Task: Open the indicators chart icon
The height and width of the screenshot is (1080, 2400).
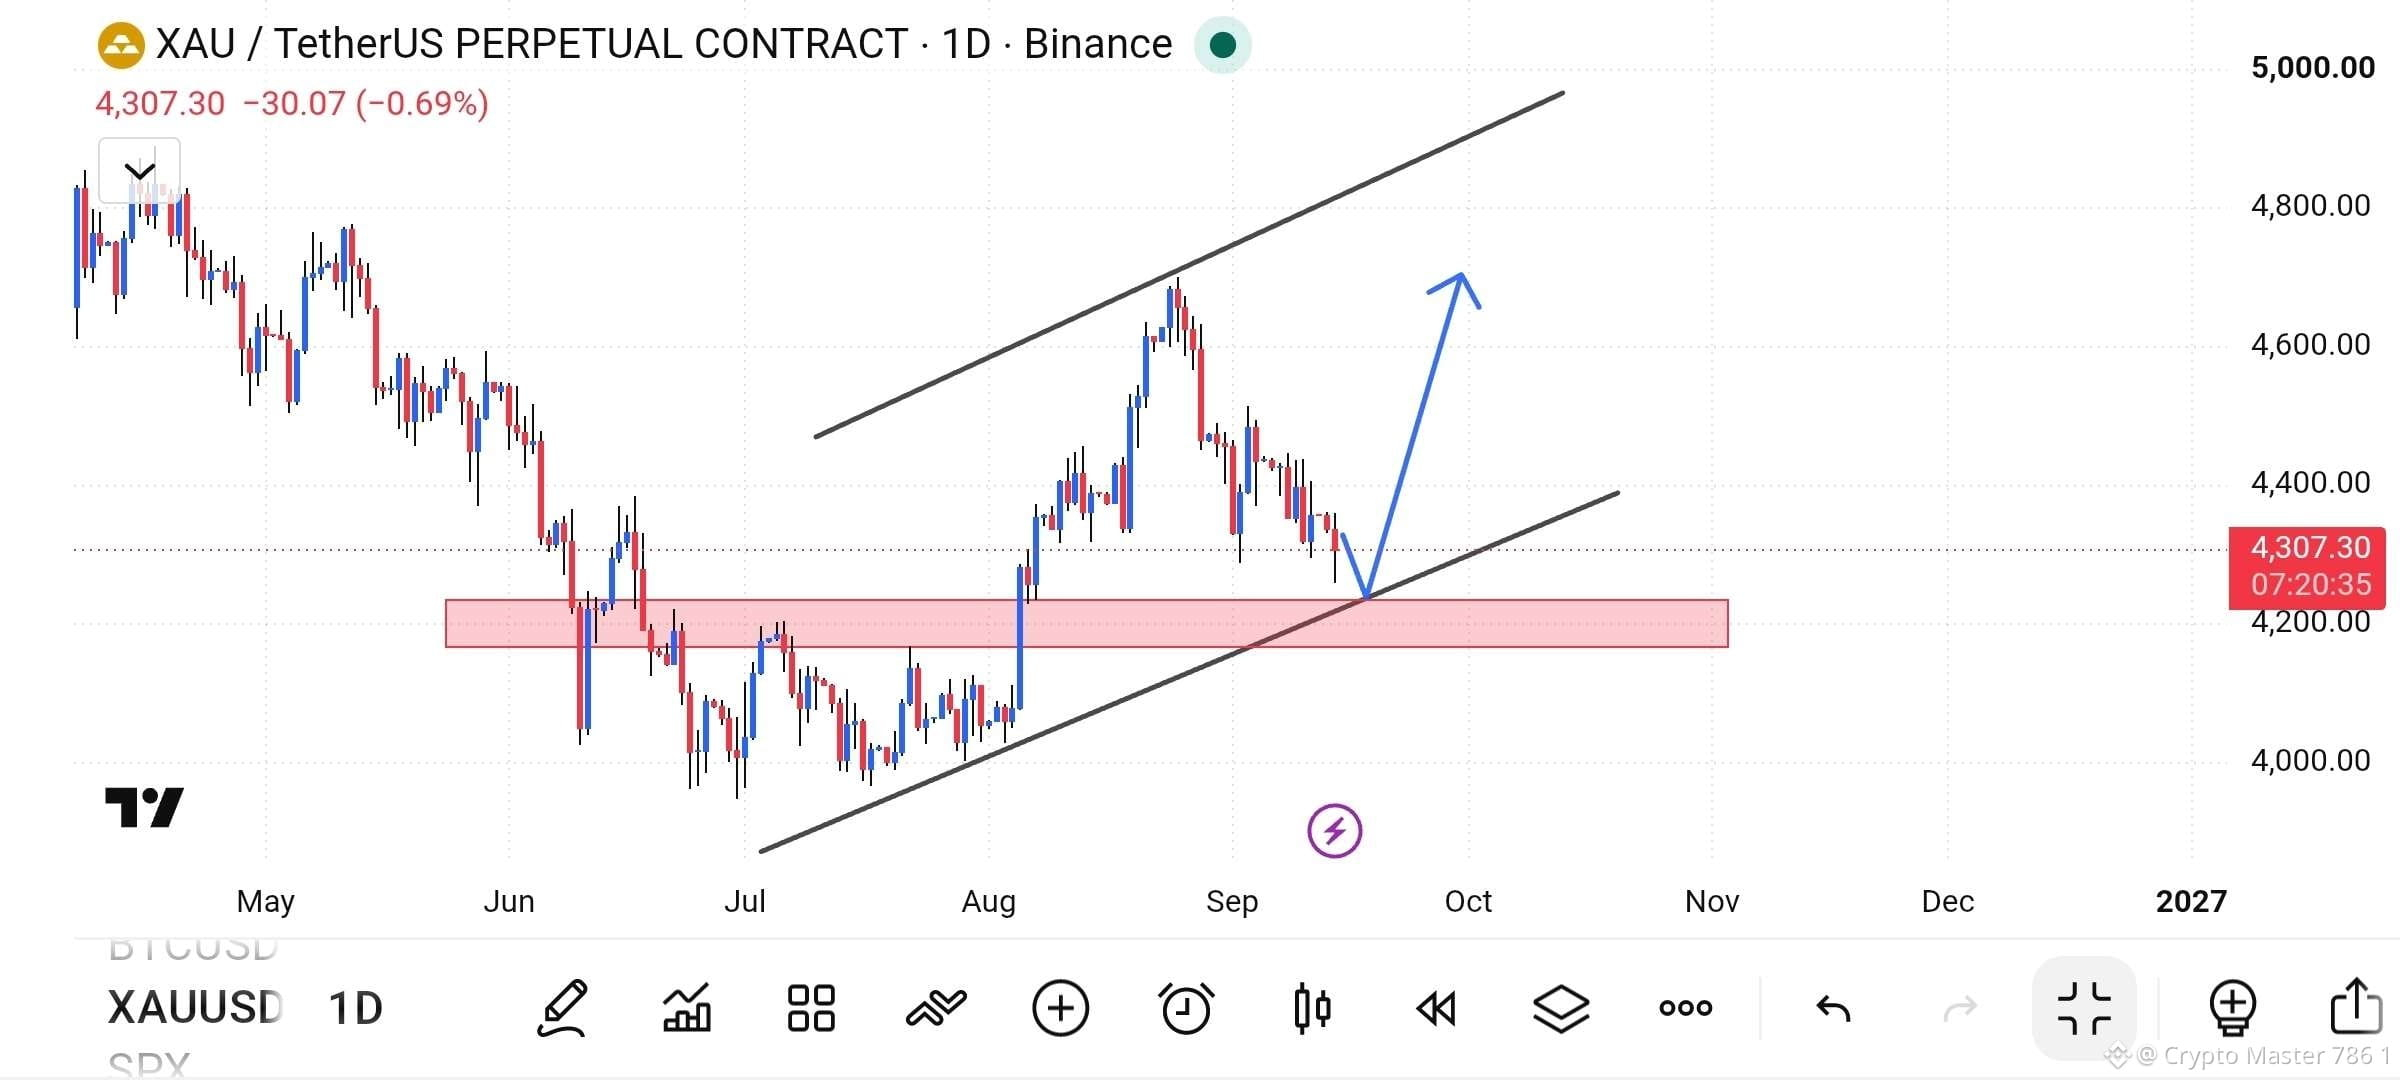Action: pos(687,1008)
